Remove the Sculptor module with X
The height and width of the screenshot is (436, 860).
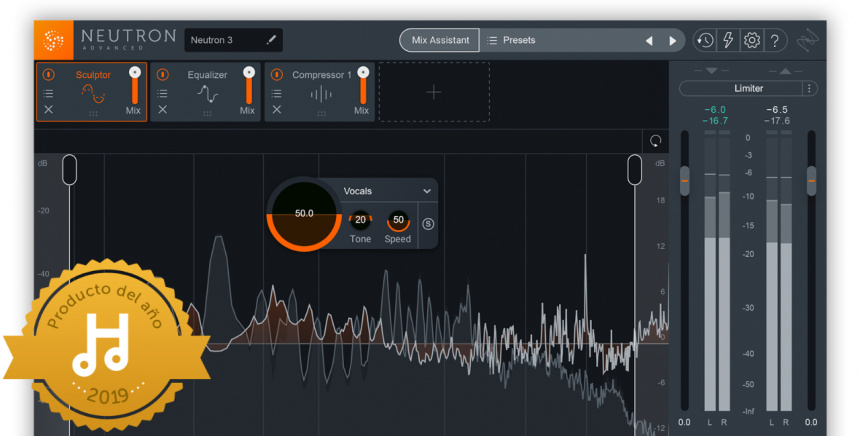48,110
